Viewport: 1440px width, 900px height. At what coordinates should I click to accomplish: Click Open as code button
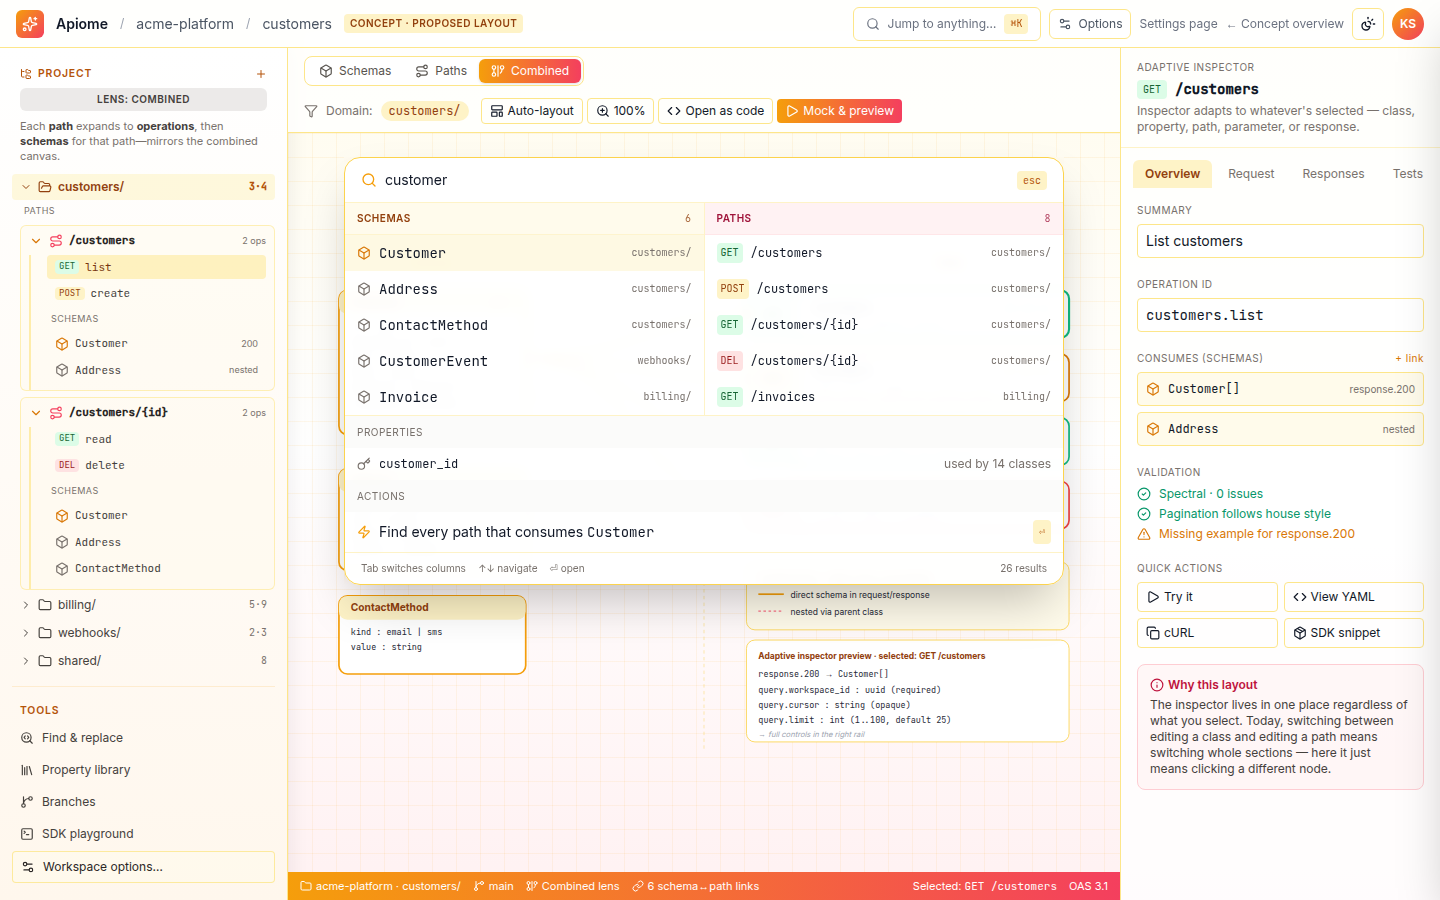[x=715, y=111]
